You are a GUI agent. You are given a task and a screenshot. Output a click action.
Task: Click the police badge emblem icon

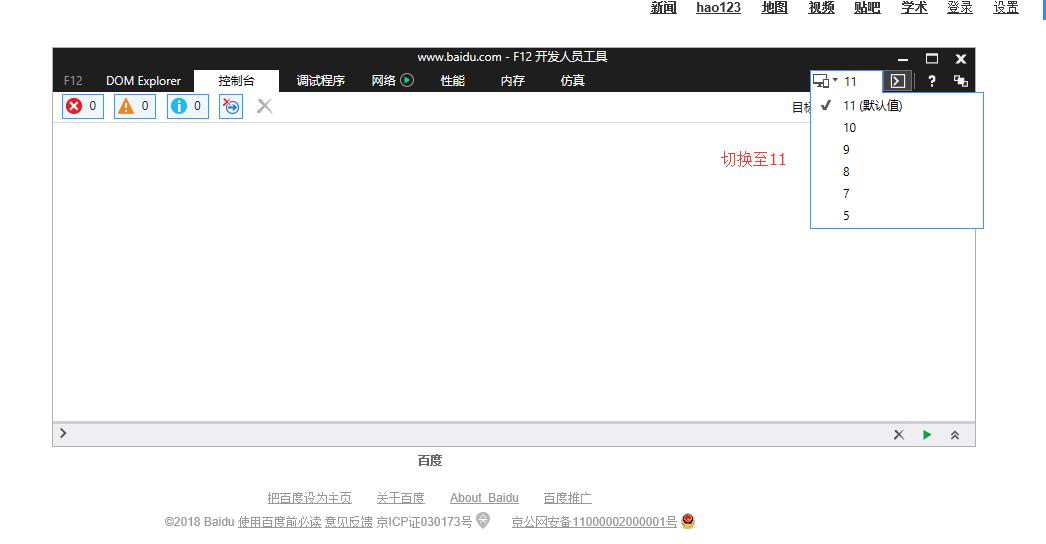click(x=688, y=521)
